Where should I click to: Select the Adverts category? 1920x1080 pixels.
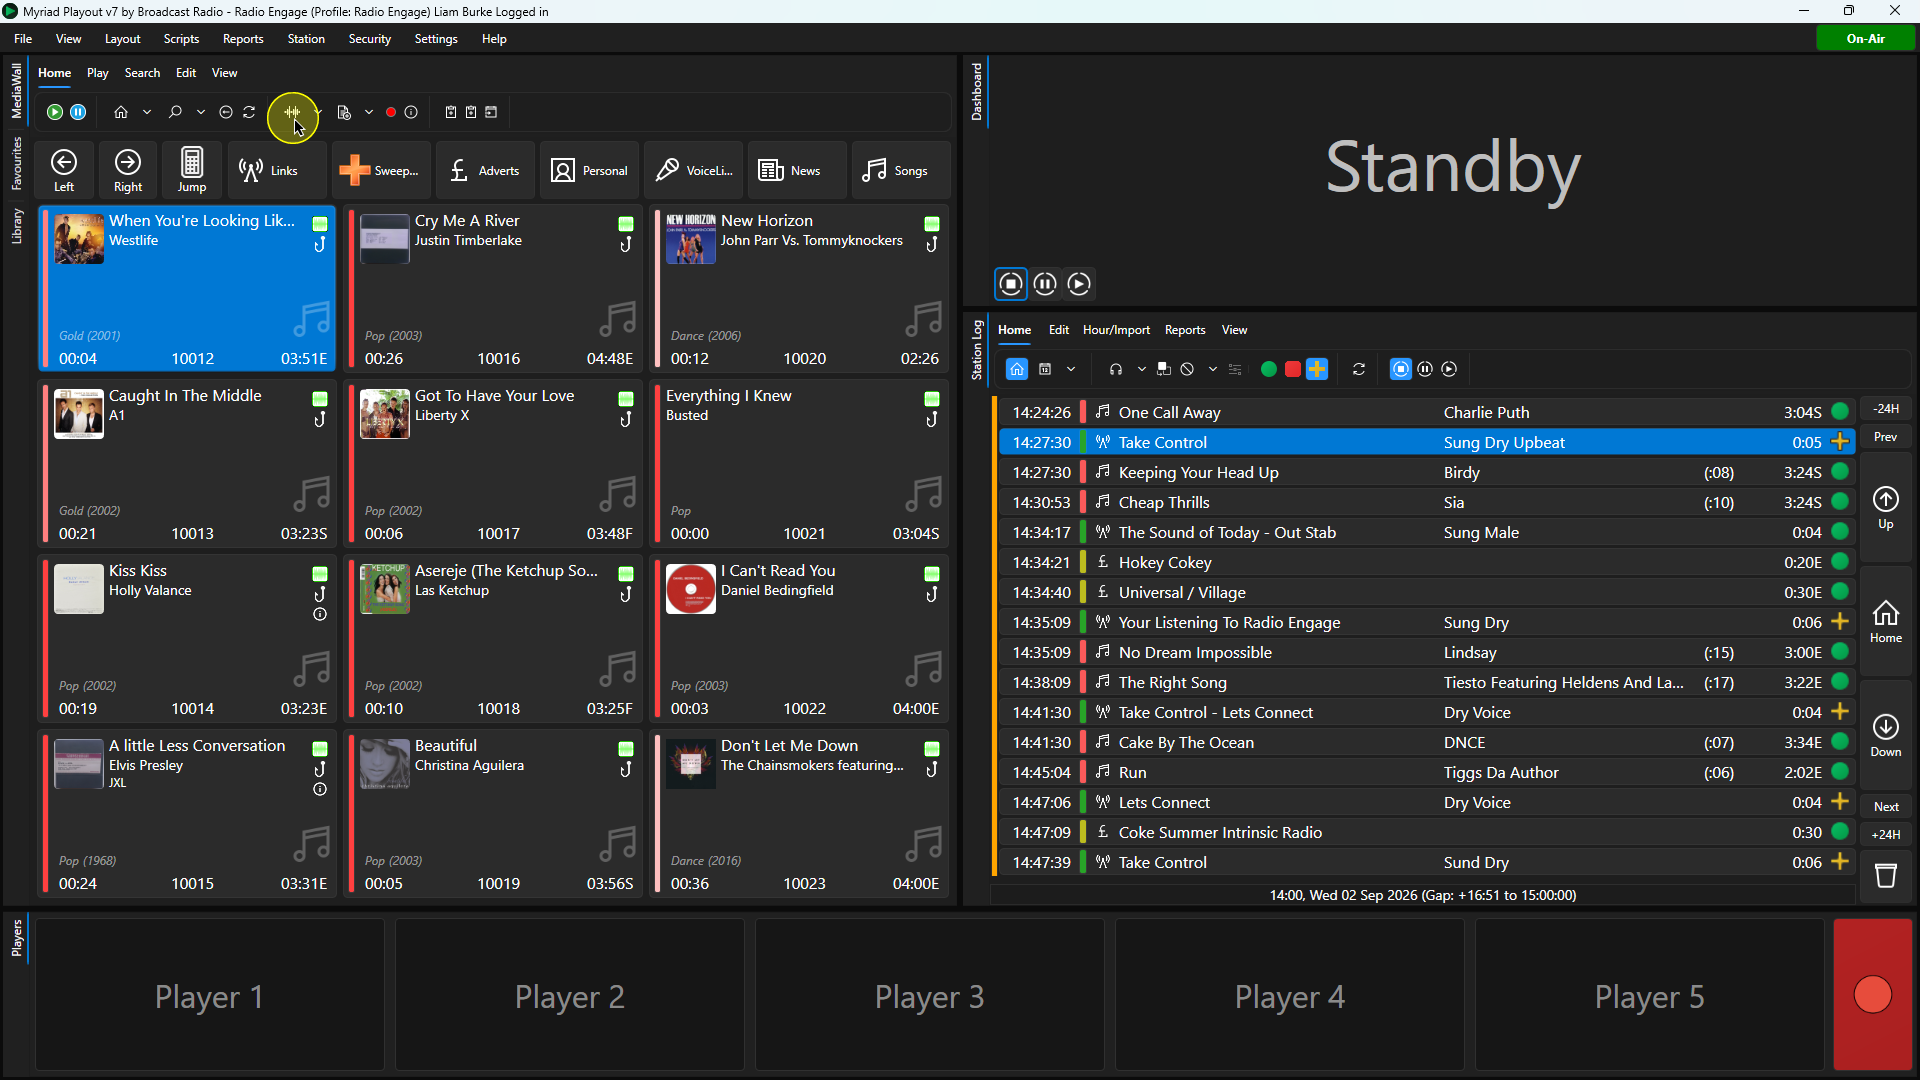(x=485, y=171)
